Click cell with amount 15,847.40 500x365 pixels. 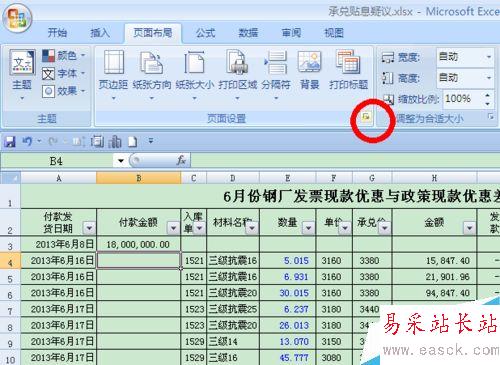[x=434, y=261]
